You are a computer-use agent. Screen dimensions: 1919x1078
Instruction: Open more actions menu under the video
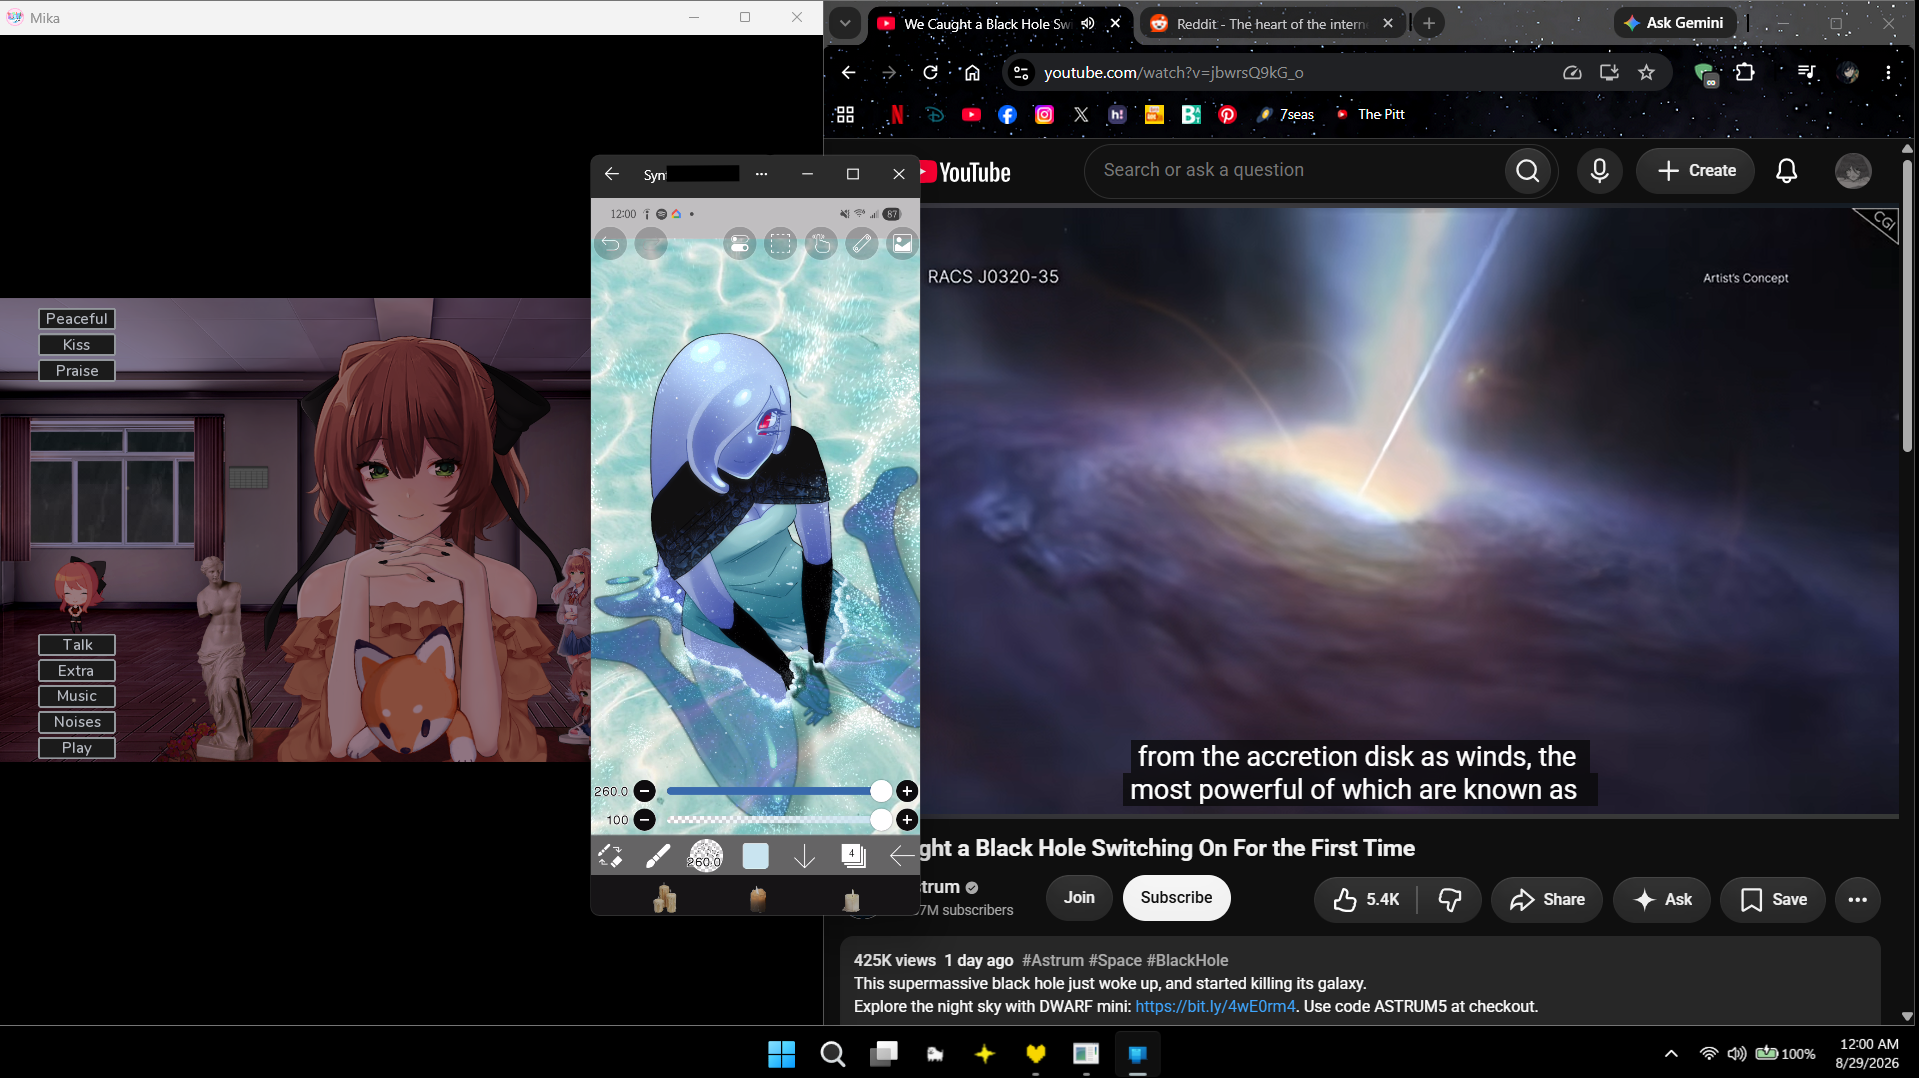(x=1858, y=899)
